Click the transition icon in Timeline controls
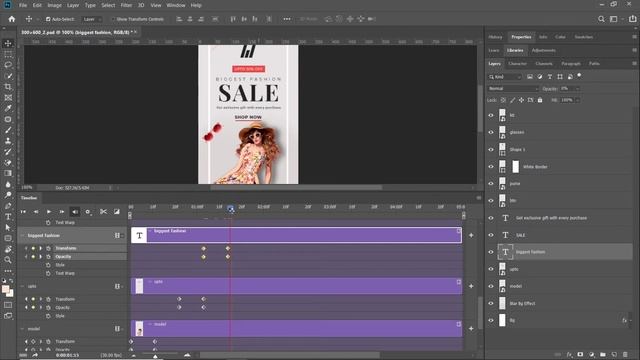 [x=117, y=211]
